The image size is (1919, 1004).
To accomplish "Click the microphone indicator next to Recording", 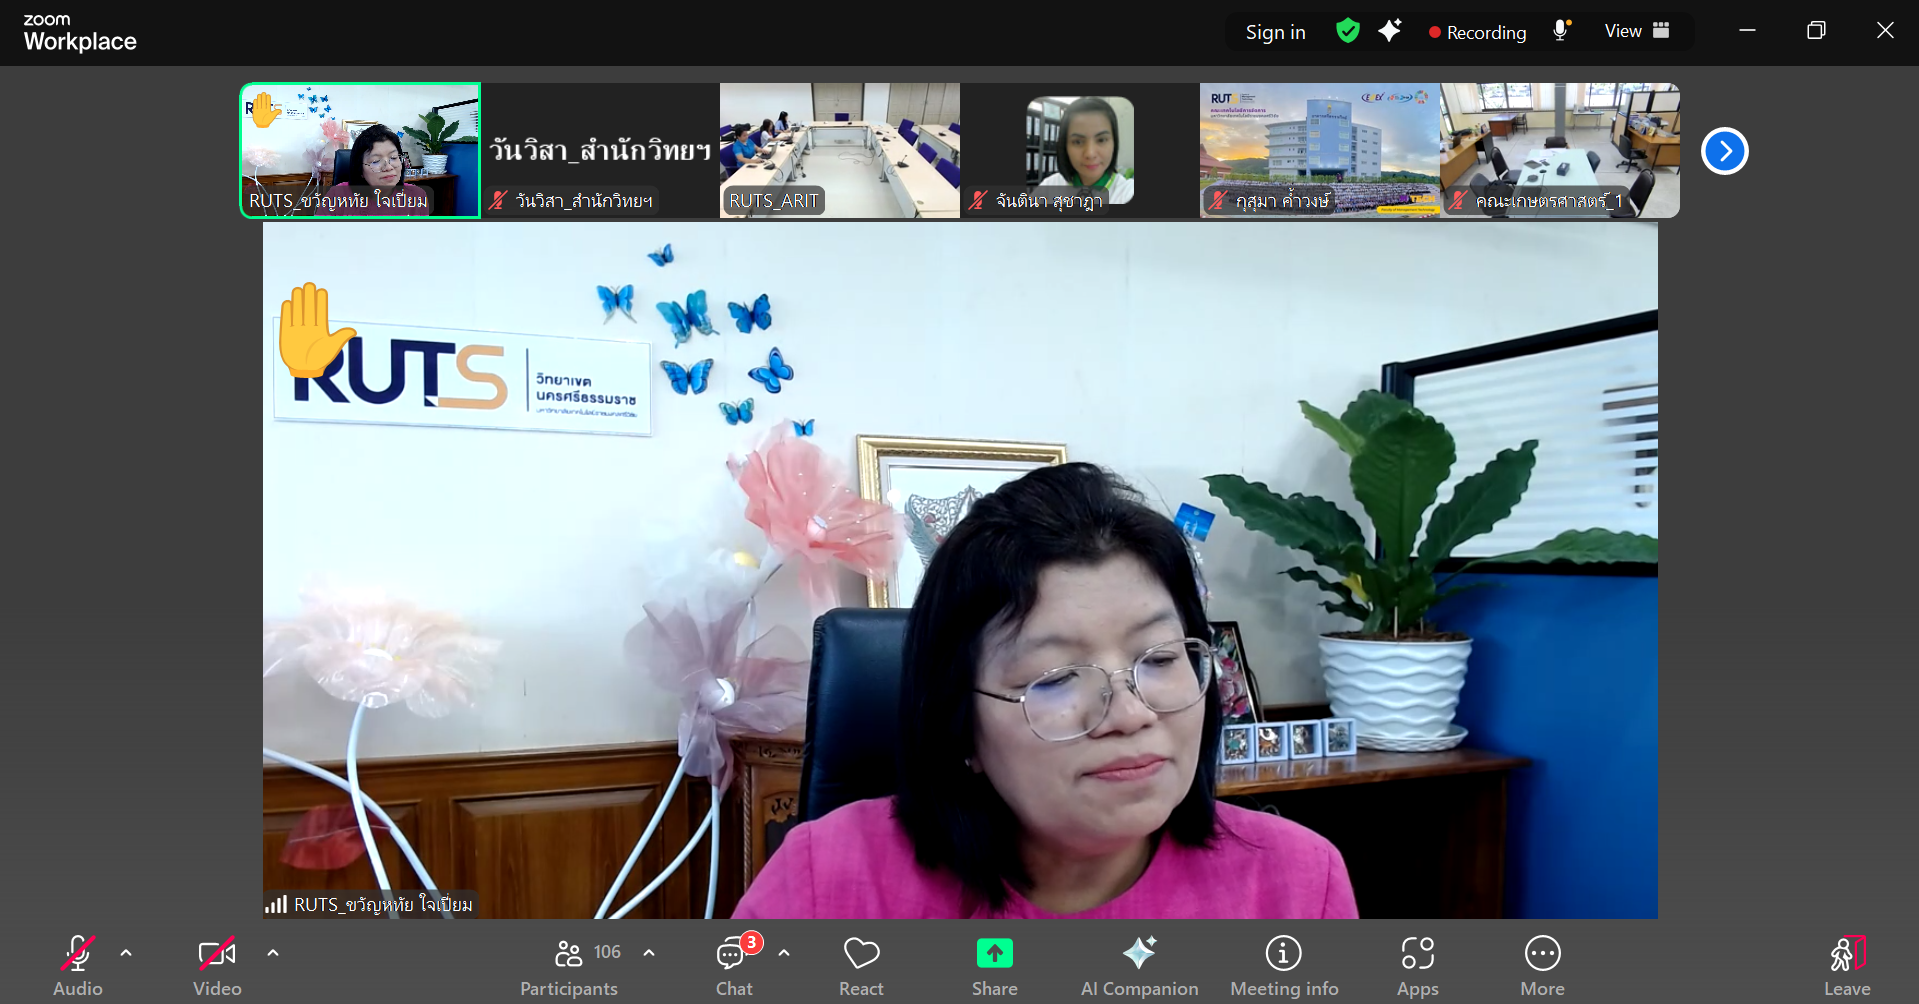I will coord(1560,31).
